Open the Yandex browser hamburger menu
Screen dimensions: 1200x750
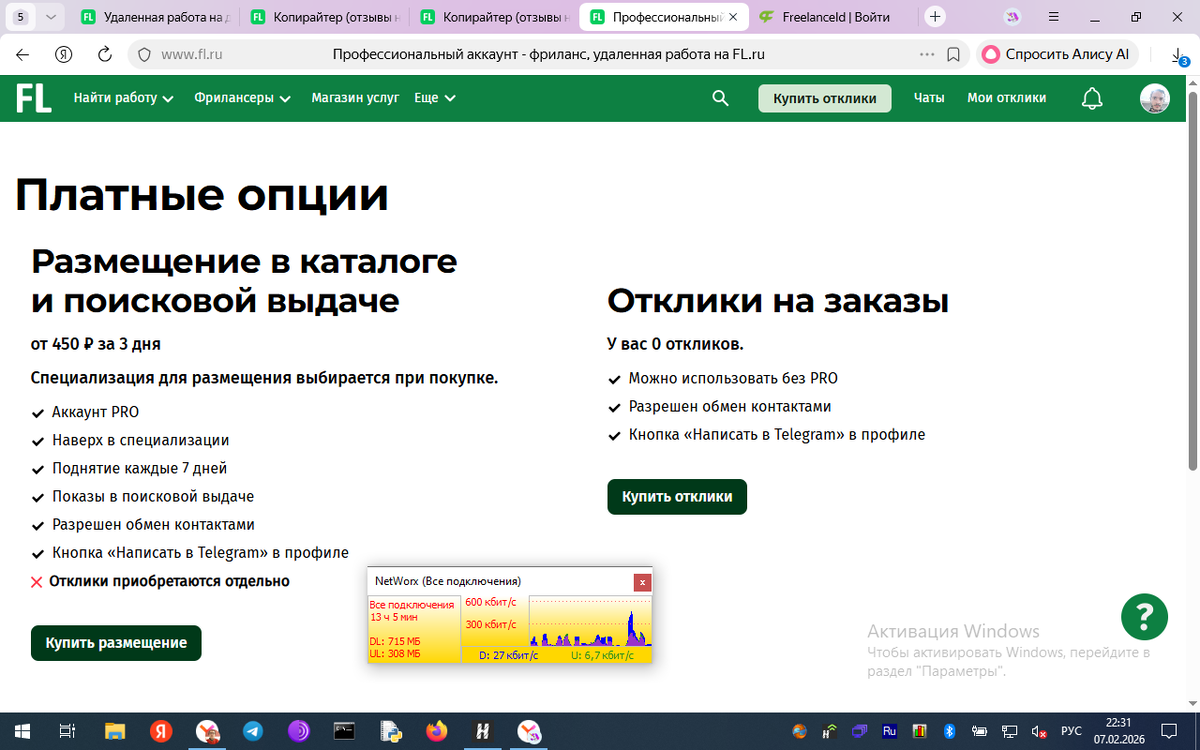coord(1054,16)
